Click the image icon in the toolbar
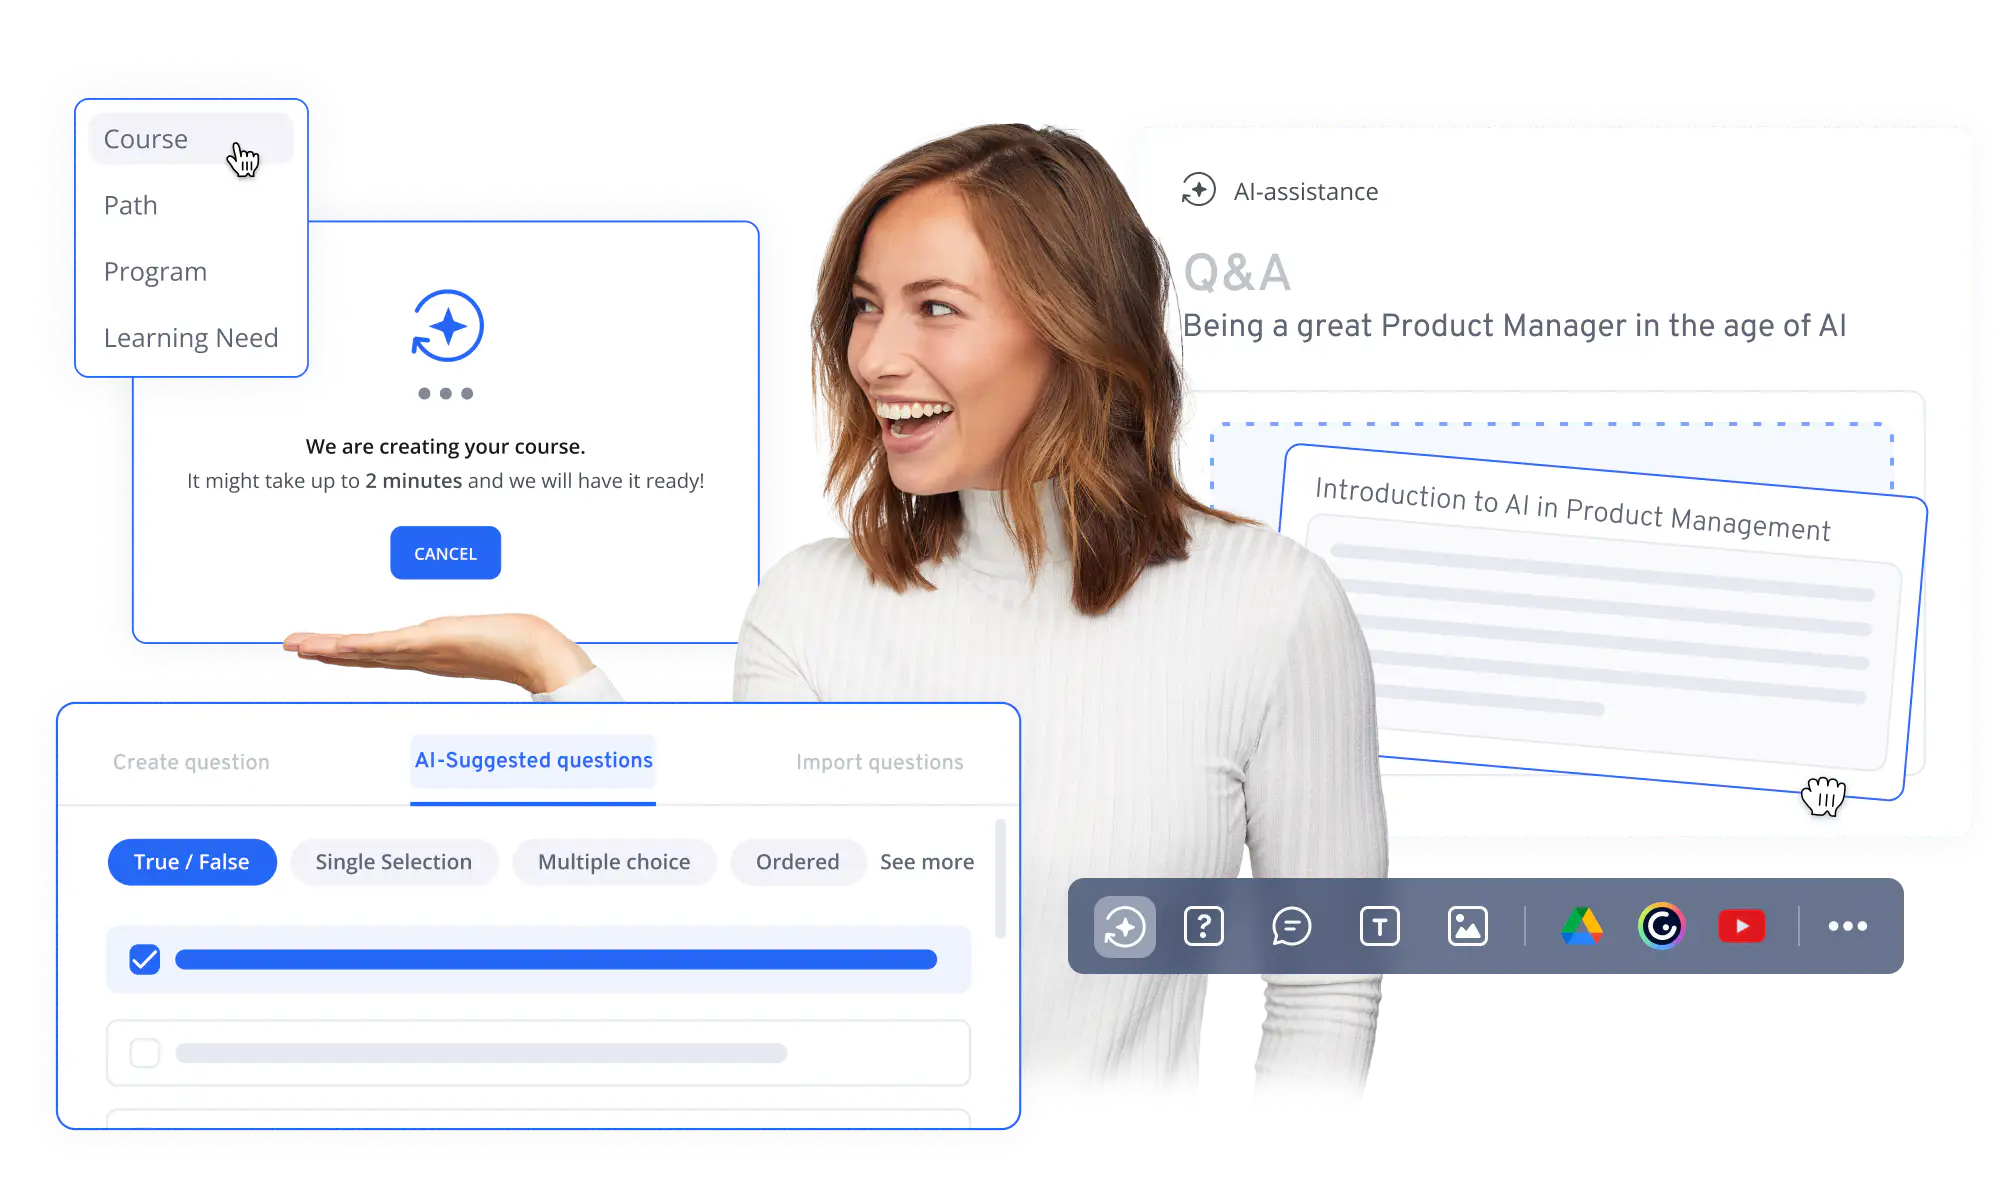The width and height of the screenshot is (2000, 1200). click(1468, 926)
